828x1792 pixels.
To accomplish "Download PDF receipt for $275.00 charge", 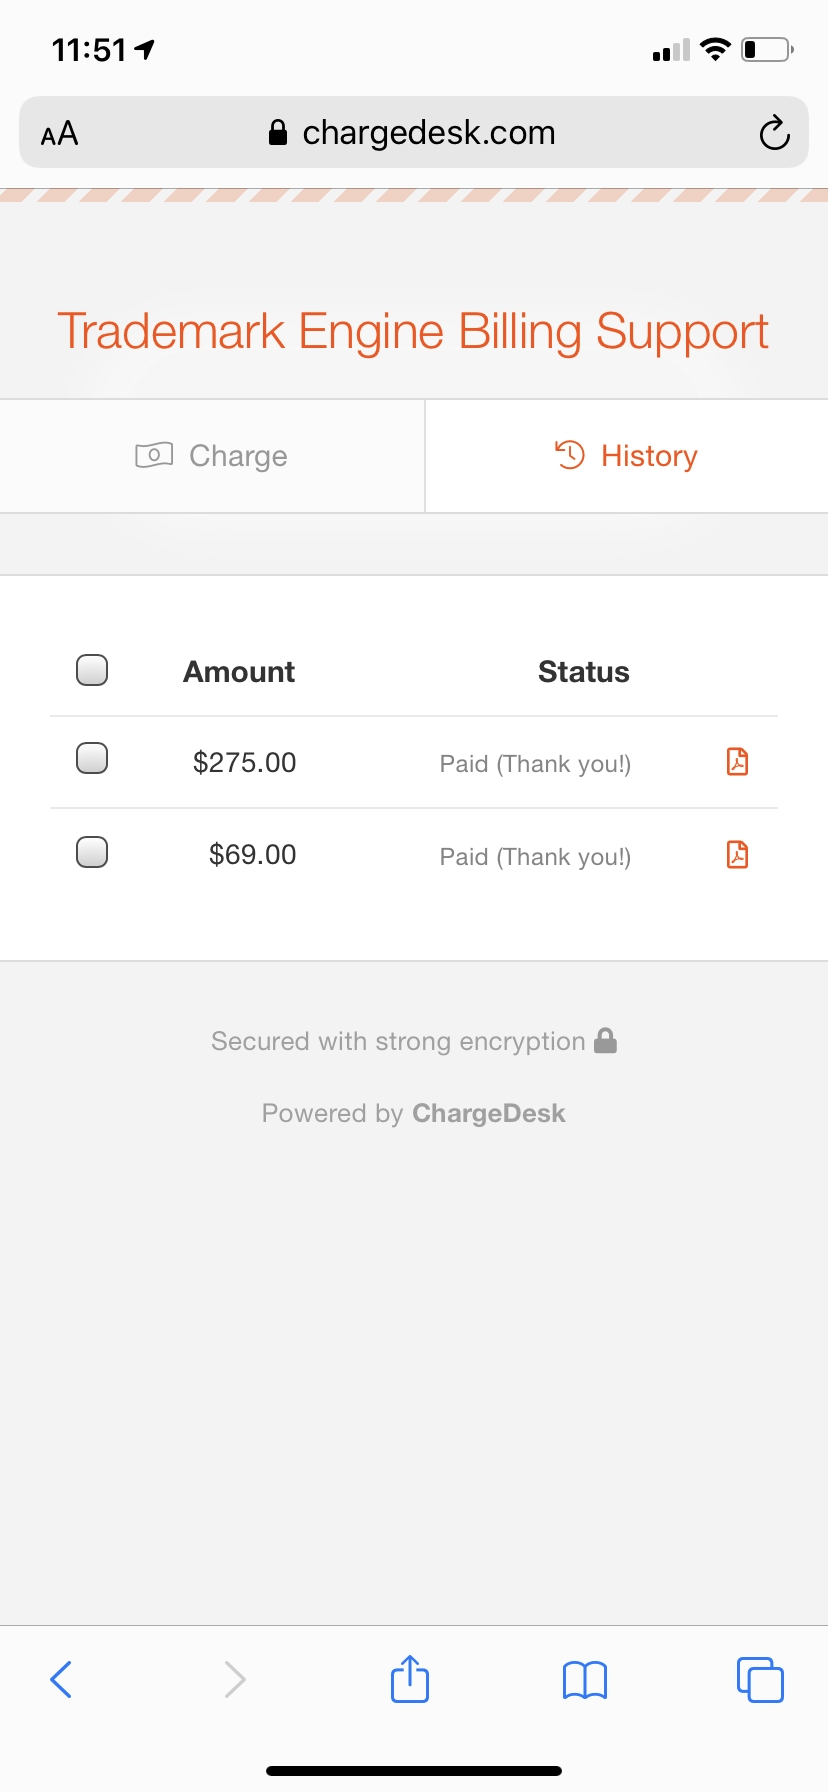I will pos(737,762).
